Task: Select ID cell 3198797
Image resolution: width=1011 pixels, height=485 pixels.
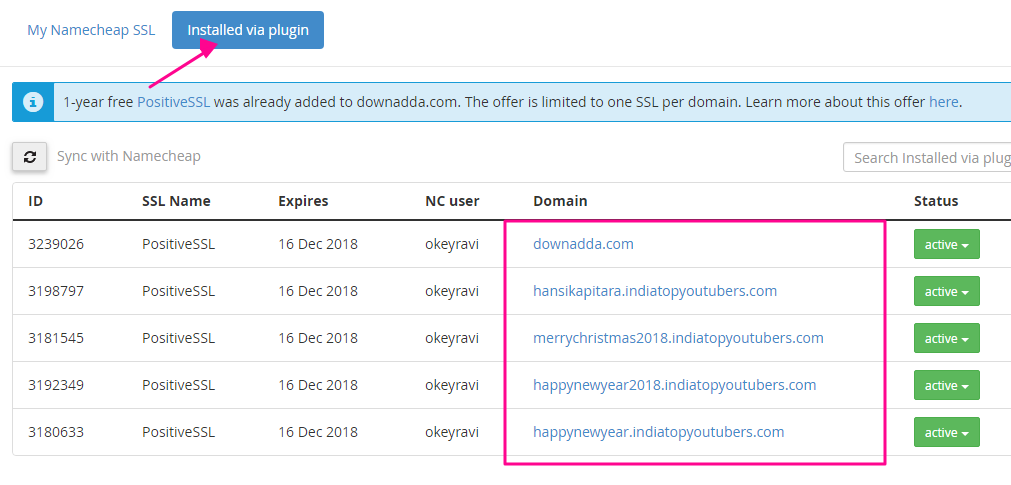Action: (56, 291)
